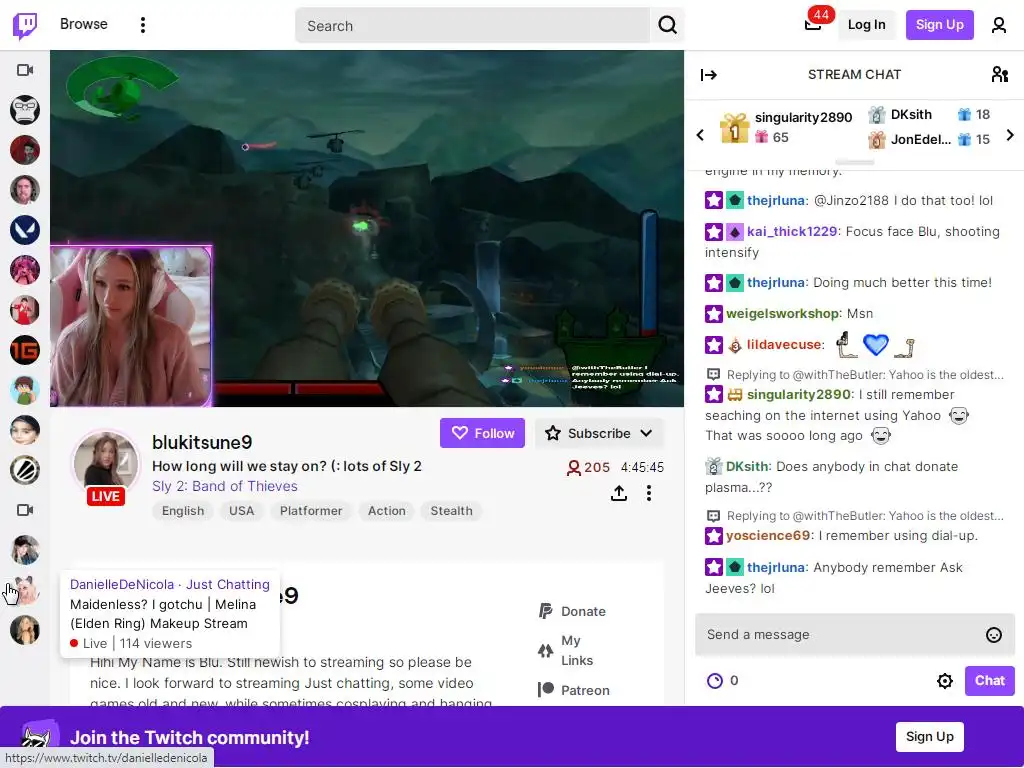Open the 1G logo channel in the sidebar
1024x768 pixels.
[25, 350]
